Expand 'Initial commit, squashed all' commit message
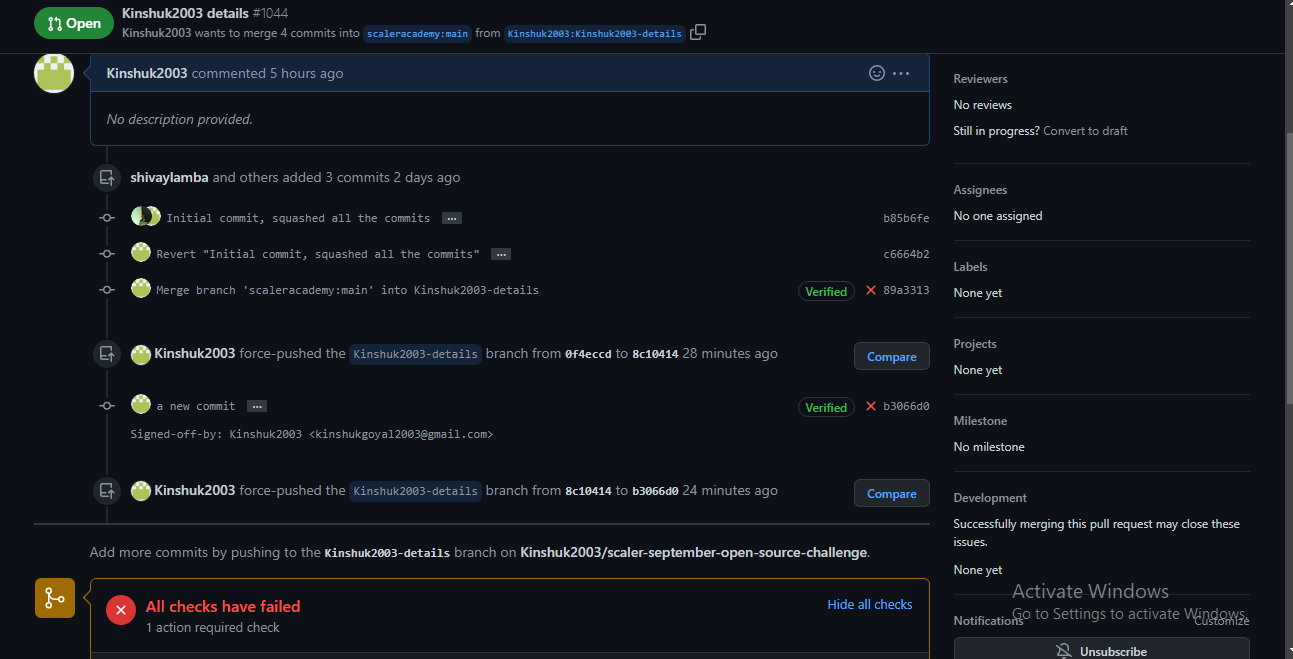The width and height of the screenshot is (1293, 659). coord(452,218)
